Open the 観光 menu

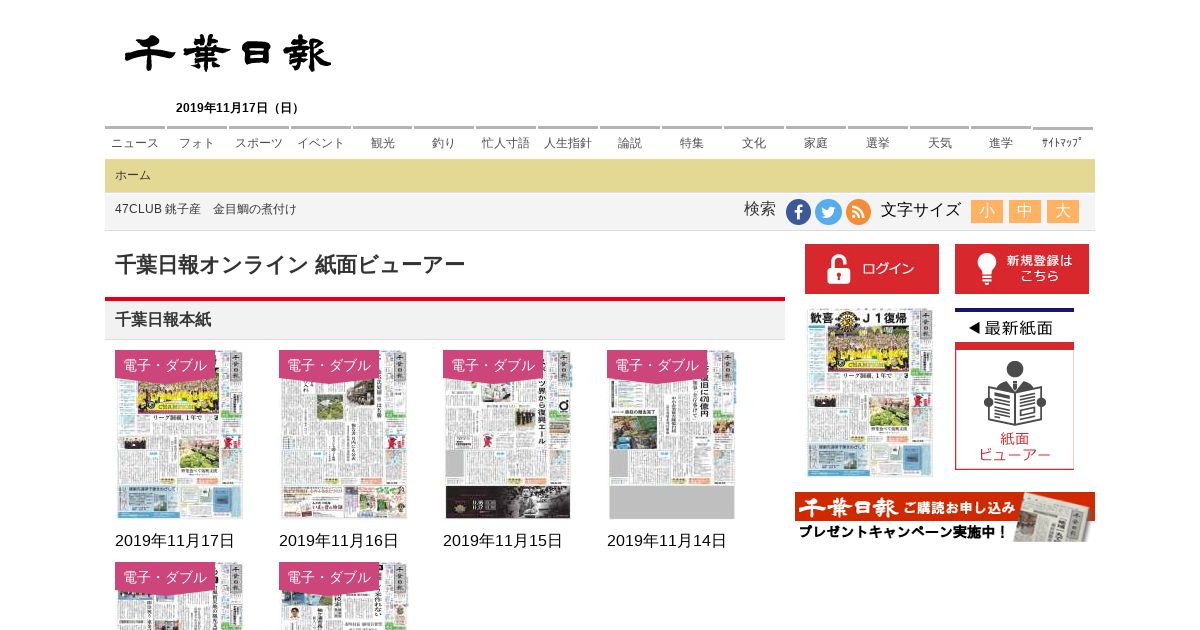pos(383,142)
